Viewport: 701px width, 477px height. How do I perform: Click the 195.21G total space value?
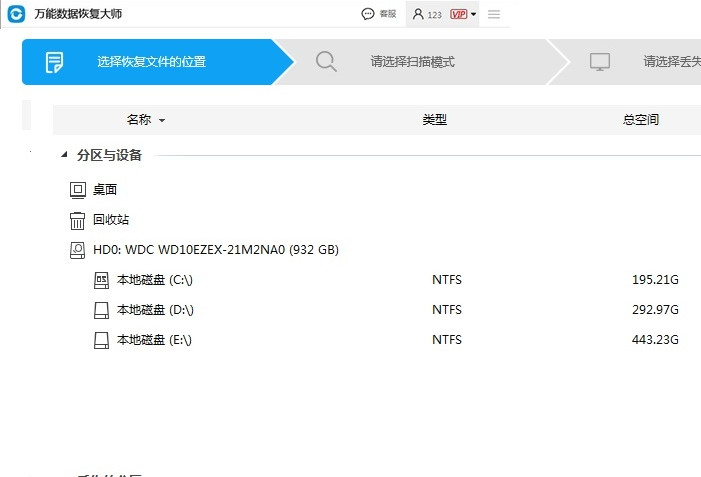(655, 280)
